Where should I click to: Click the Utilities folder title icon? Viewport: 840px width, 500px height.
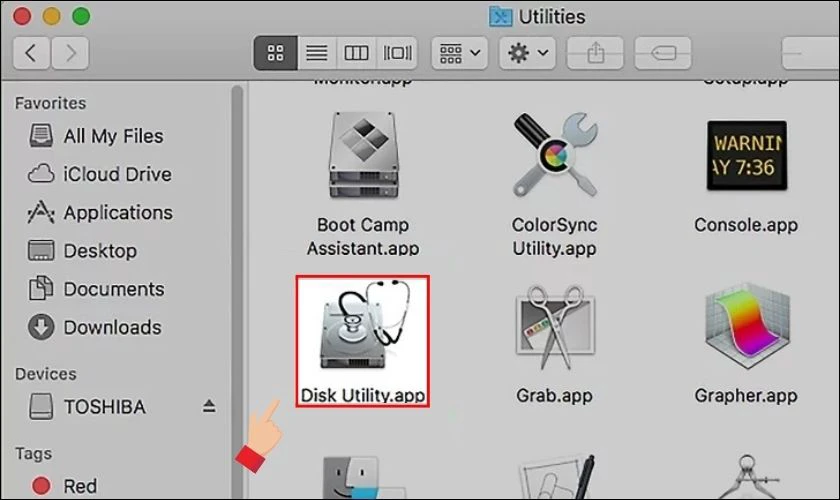tap(501, 17)
